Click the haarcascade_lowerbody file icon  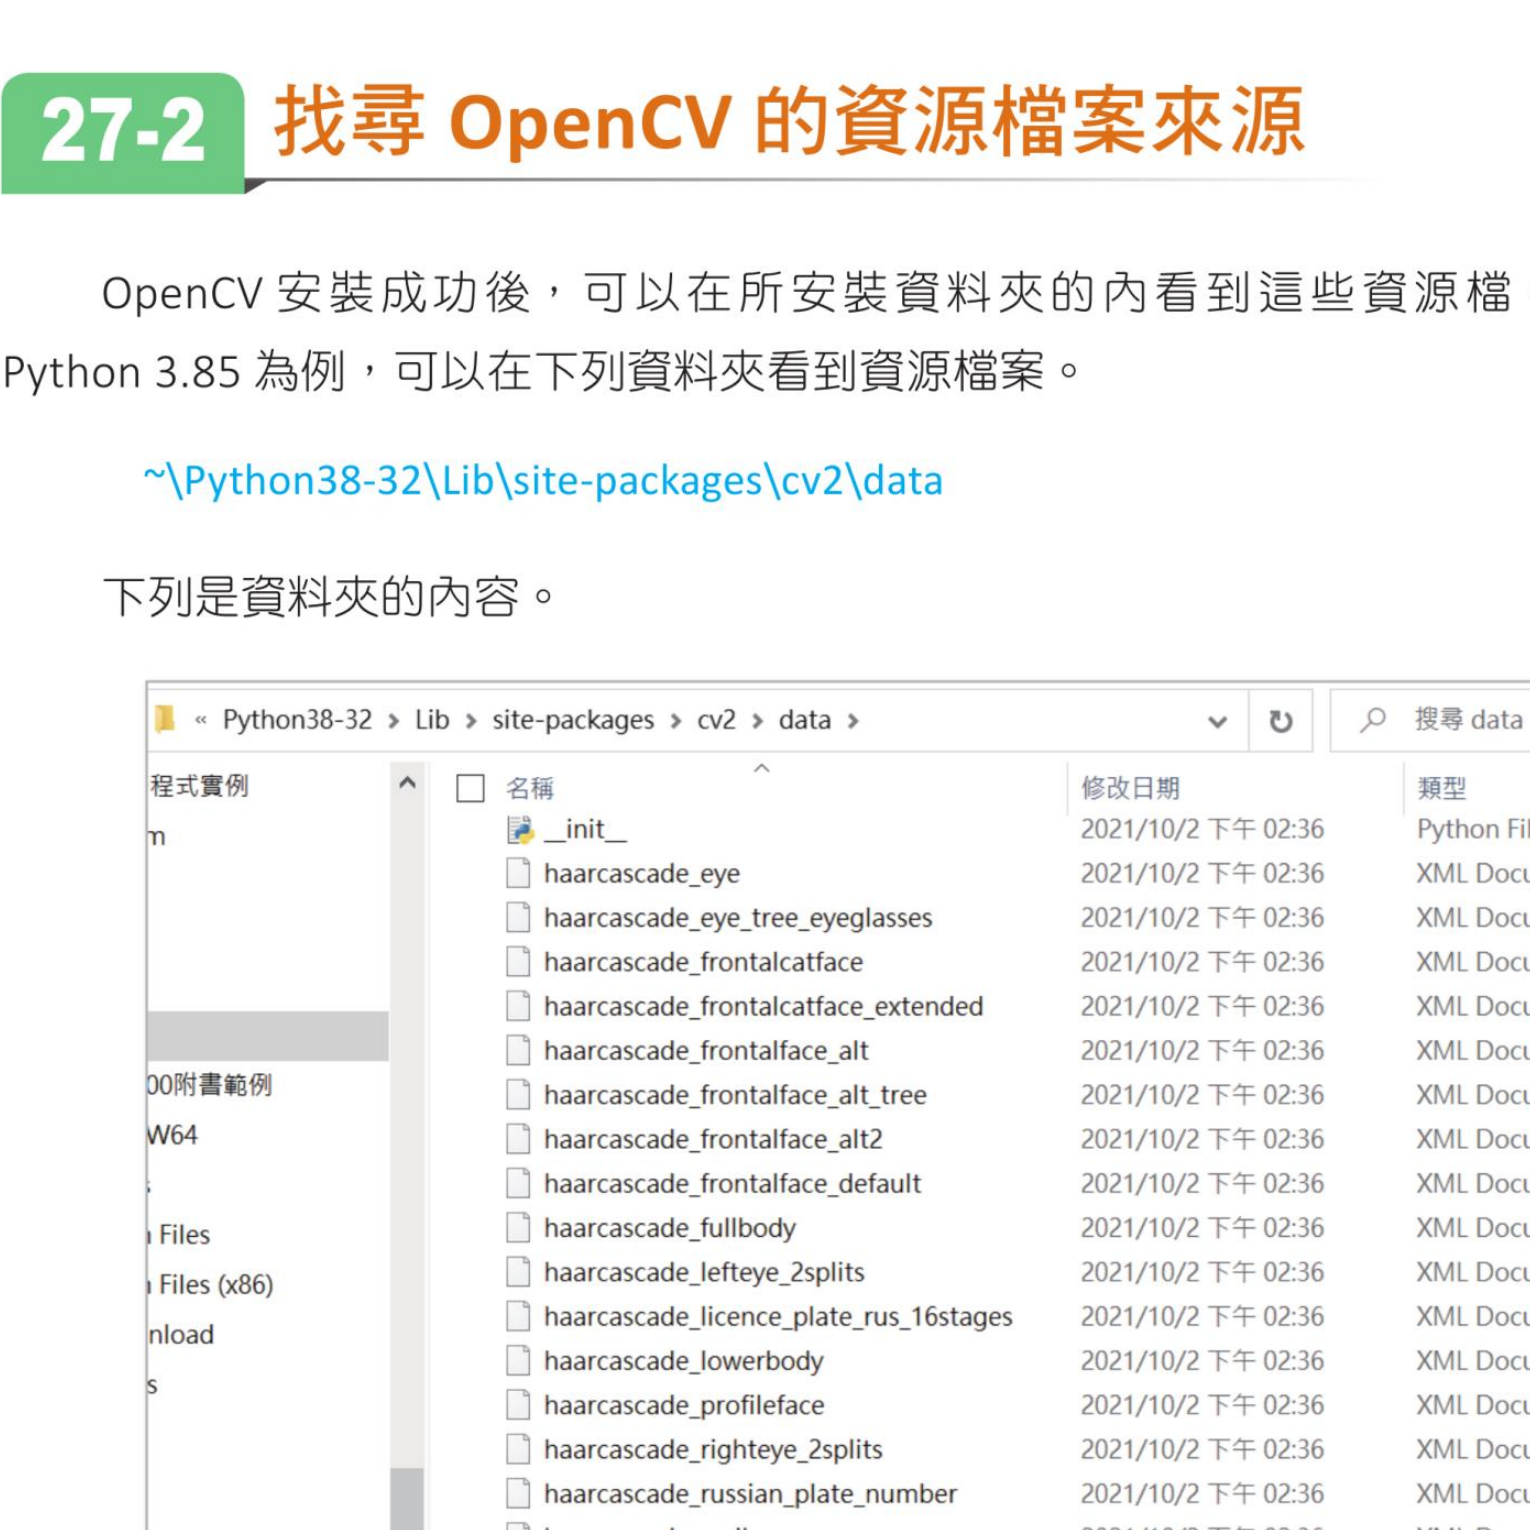coord(518,1360)
